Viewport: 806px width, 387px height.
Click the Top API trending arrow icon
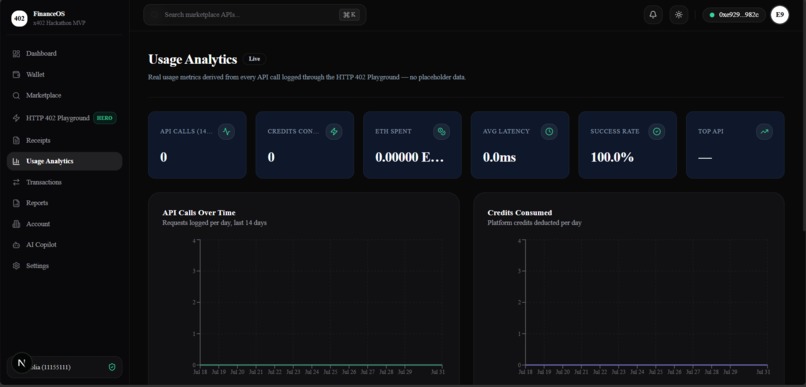click(x=764, y=132)
